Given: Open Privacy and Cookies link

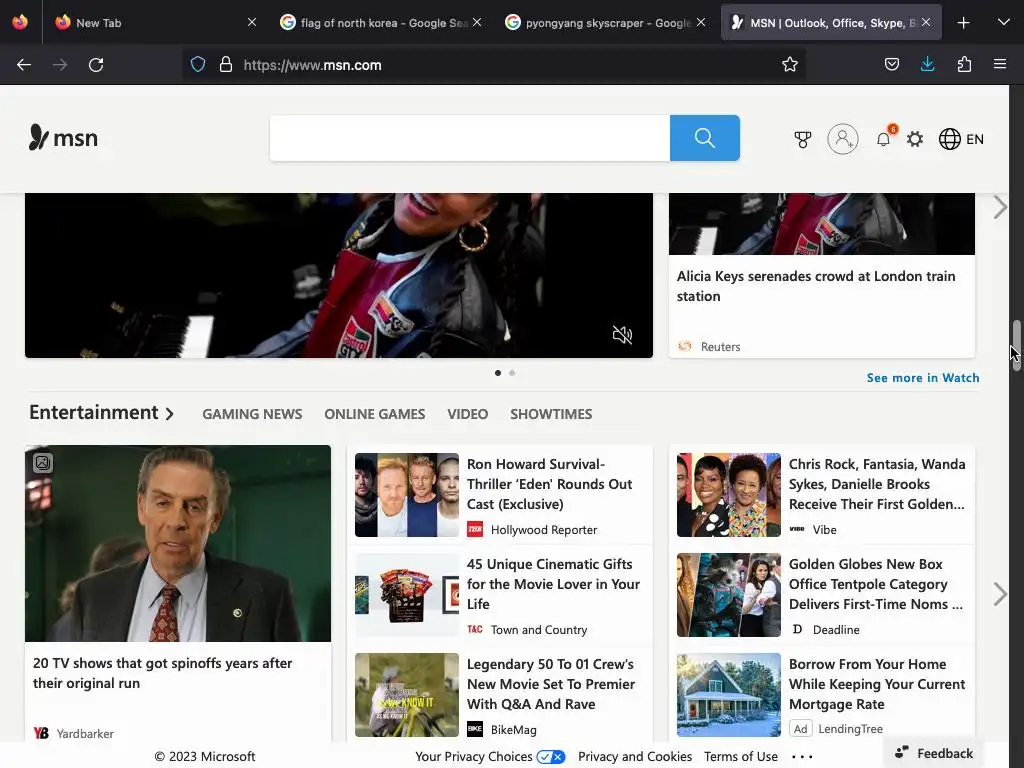Looking at the screenshot, I should pyautogui.click(x=635, y=756).
